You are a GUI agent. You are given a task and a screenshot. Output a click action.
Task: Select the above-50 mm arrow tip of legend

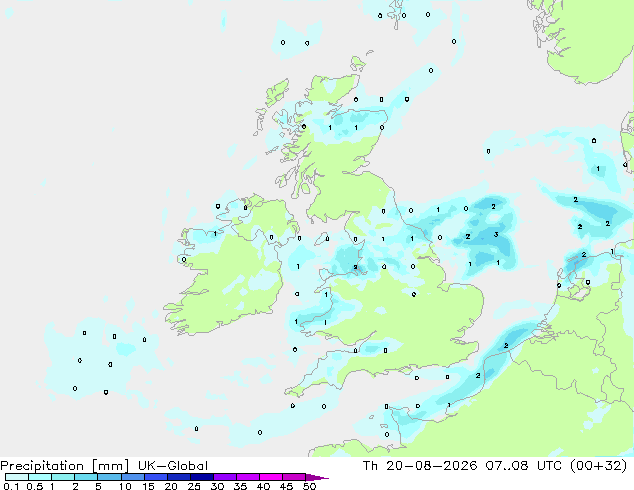pos(317,477)
